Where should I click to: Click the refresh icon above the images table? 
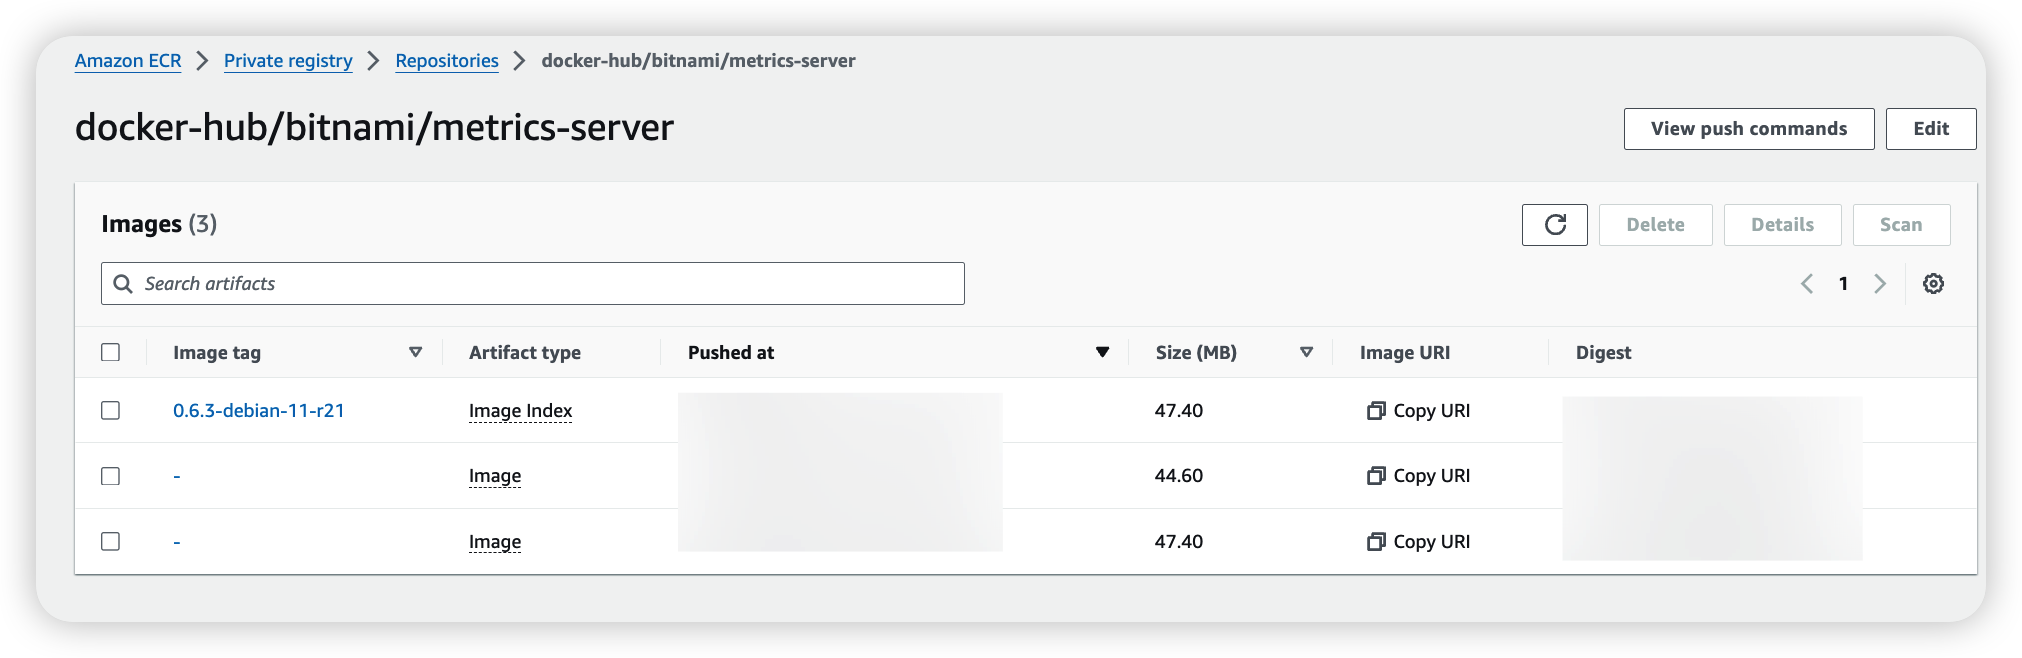[x=1554, y=224]
